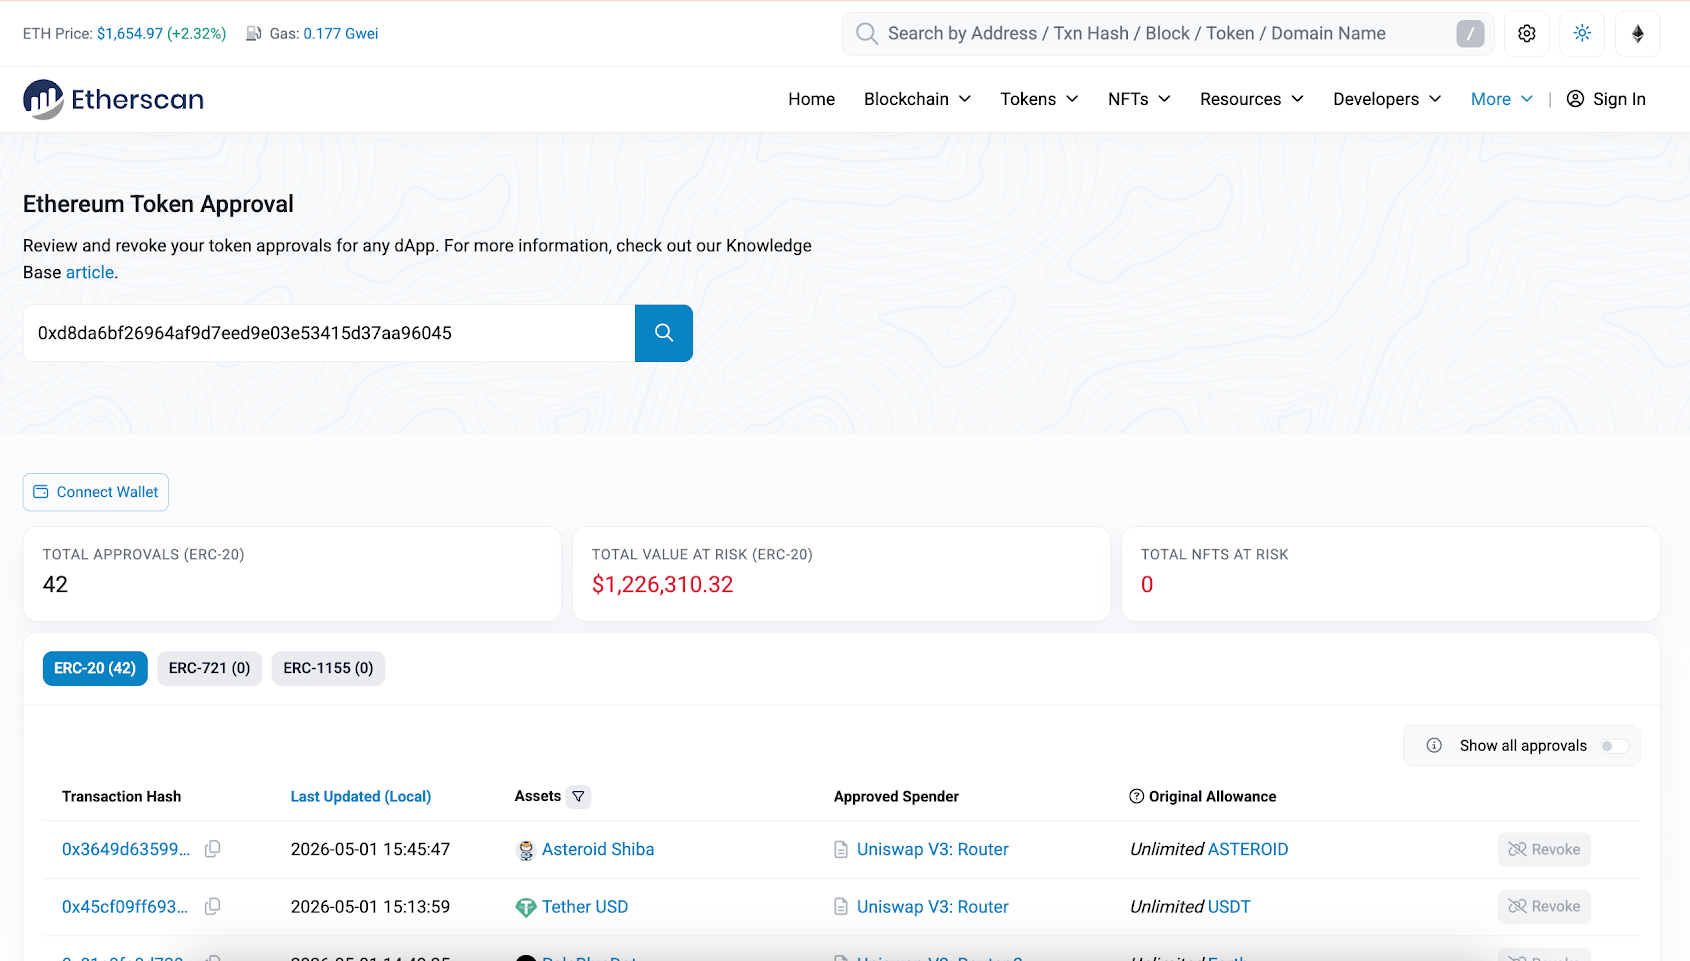
Task: Expand the More menu
Action: click(1502, 99)
